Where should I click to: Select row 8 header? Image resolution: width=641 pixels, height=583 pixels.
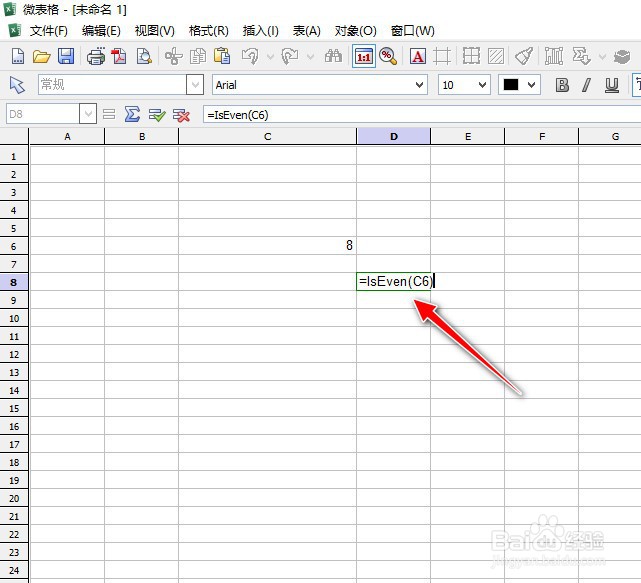pos(14,282)
